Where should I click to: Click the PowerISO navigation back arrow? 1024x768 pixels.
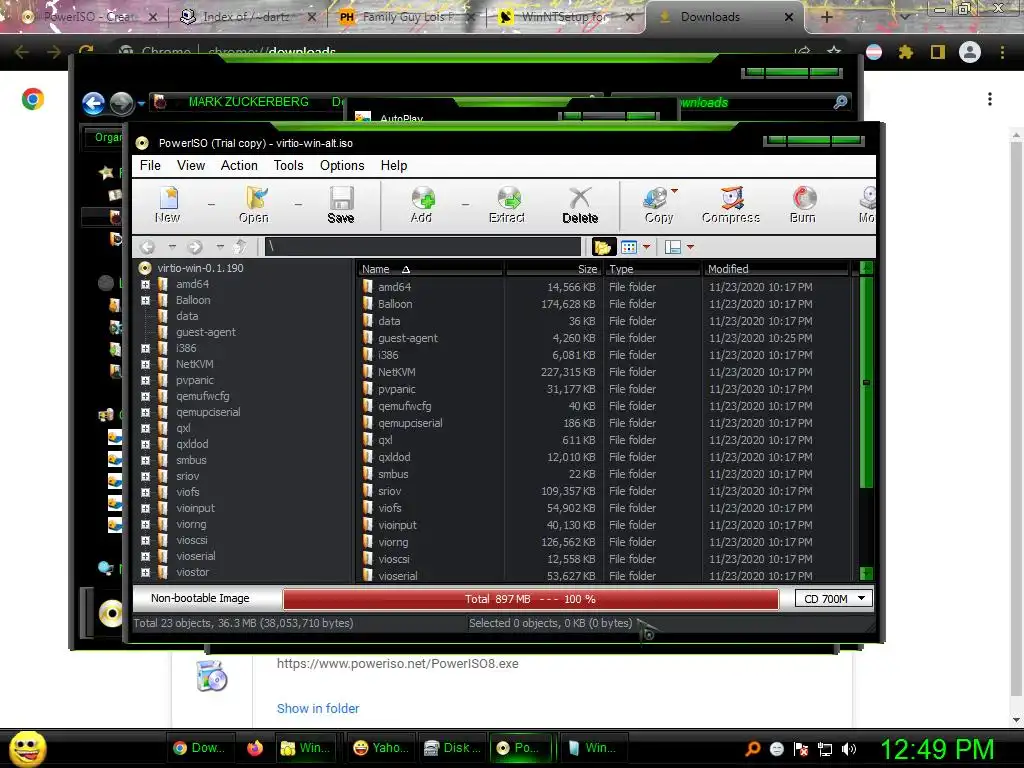148,247
